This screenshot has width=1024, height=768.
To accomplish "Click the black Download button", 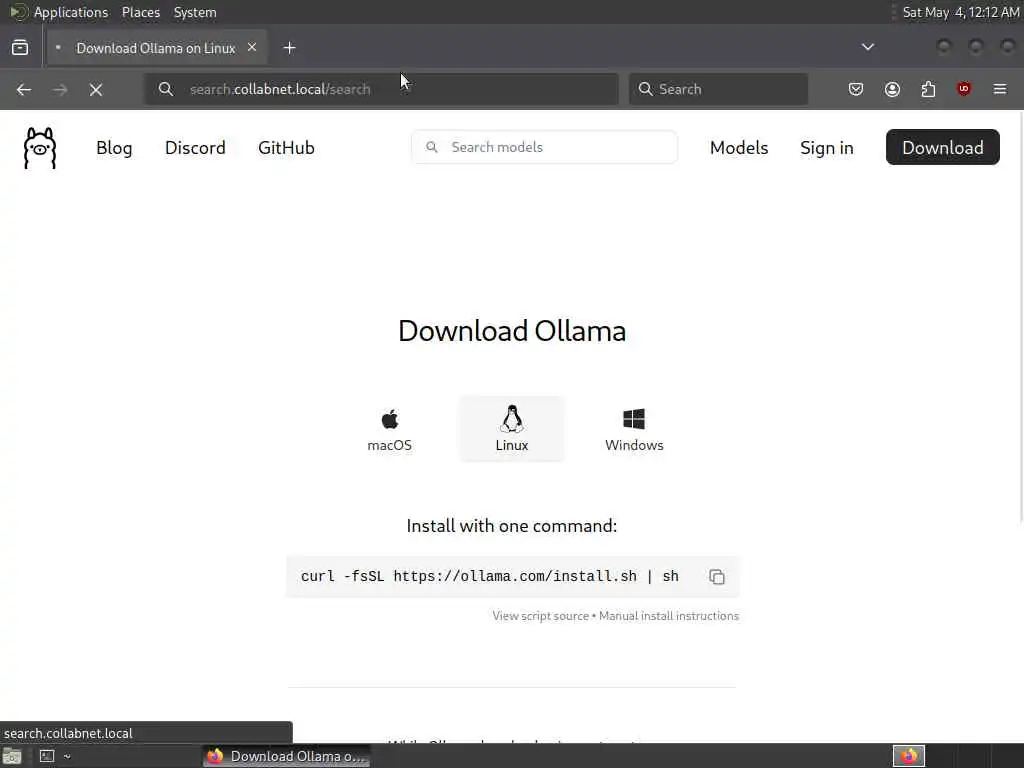I will click(x=942, y=147).
